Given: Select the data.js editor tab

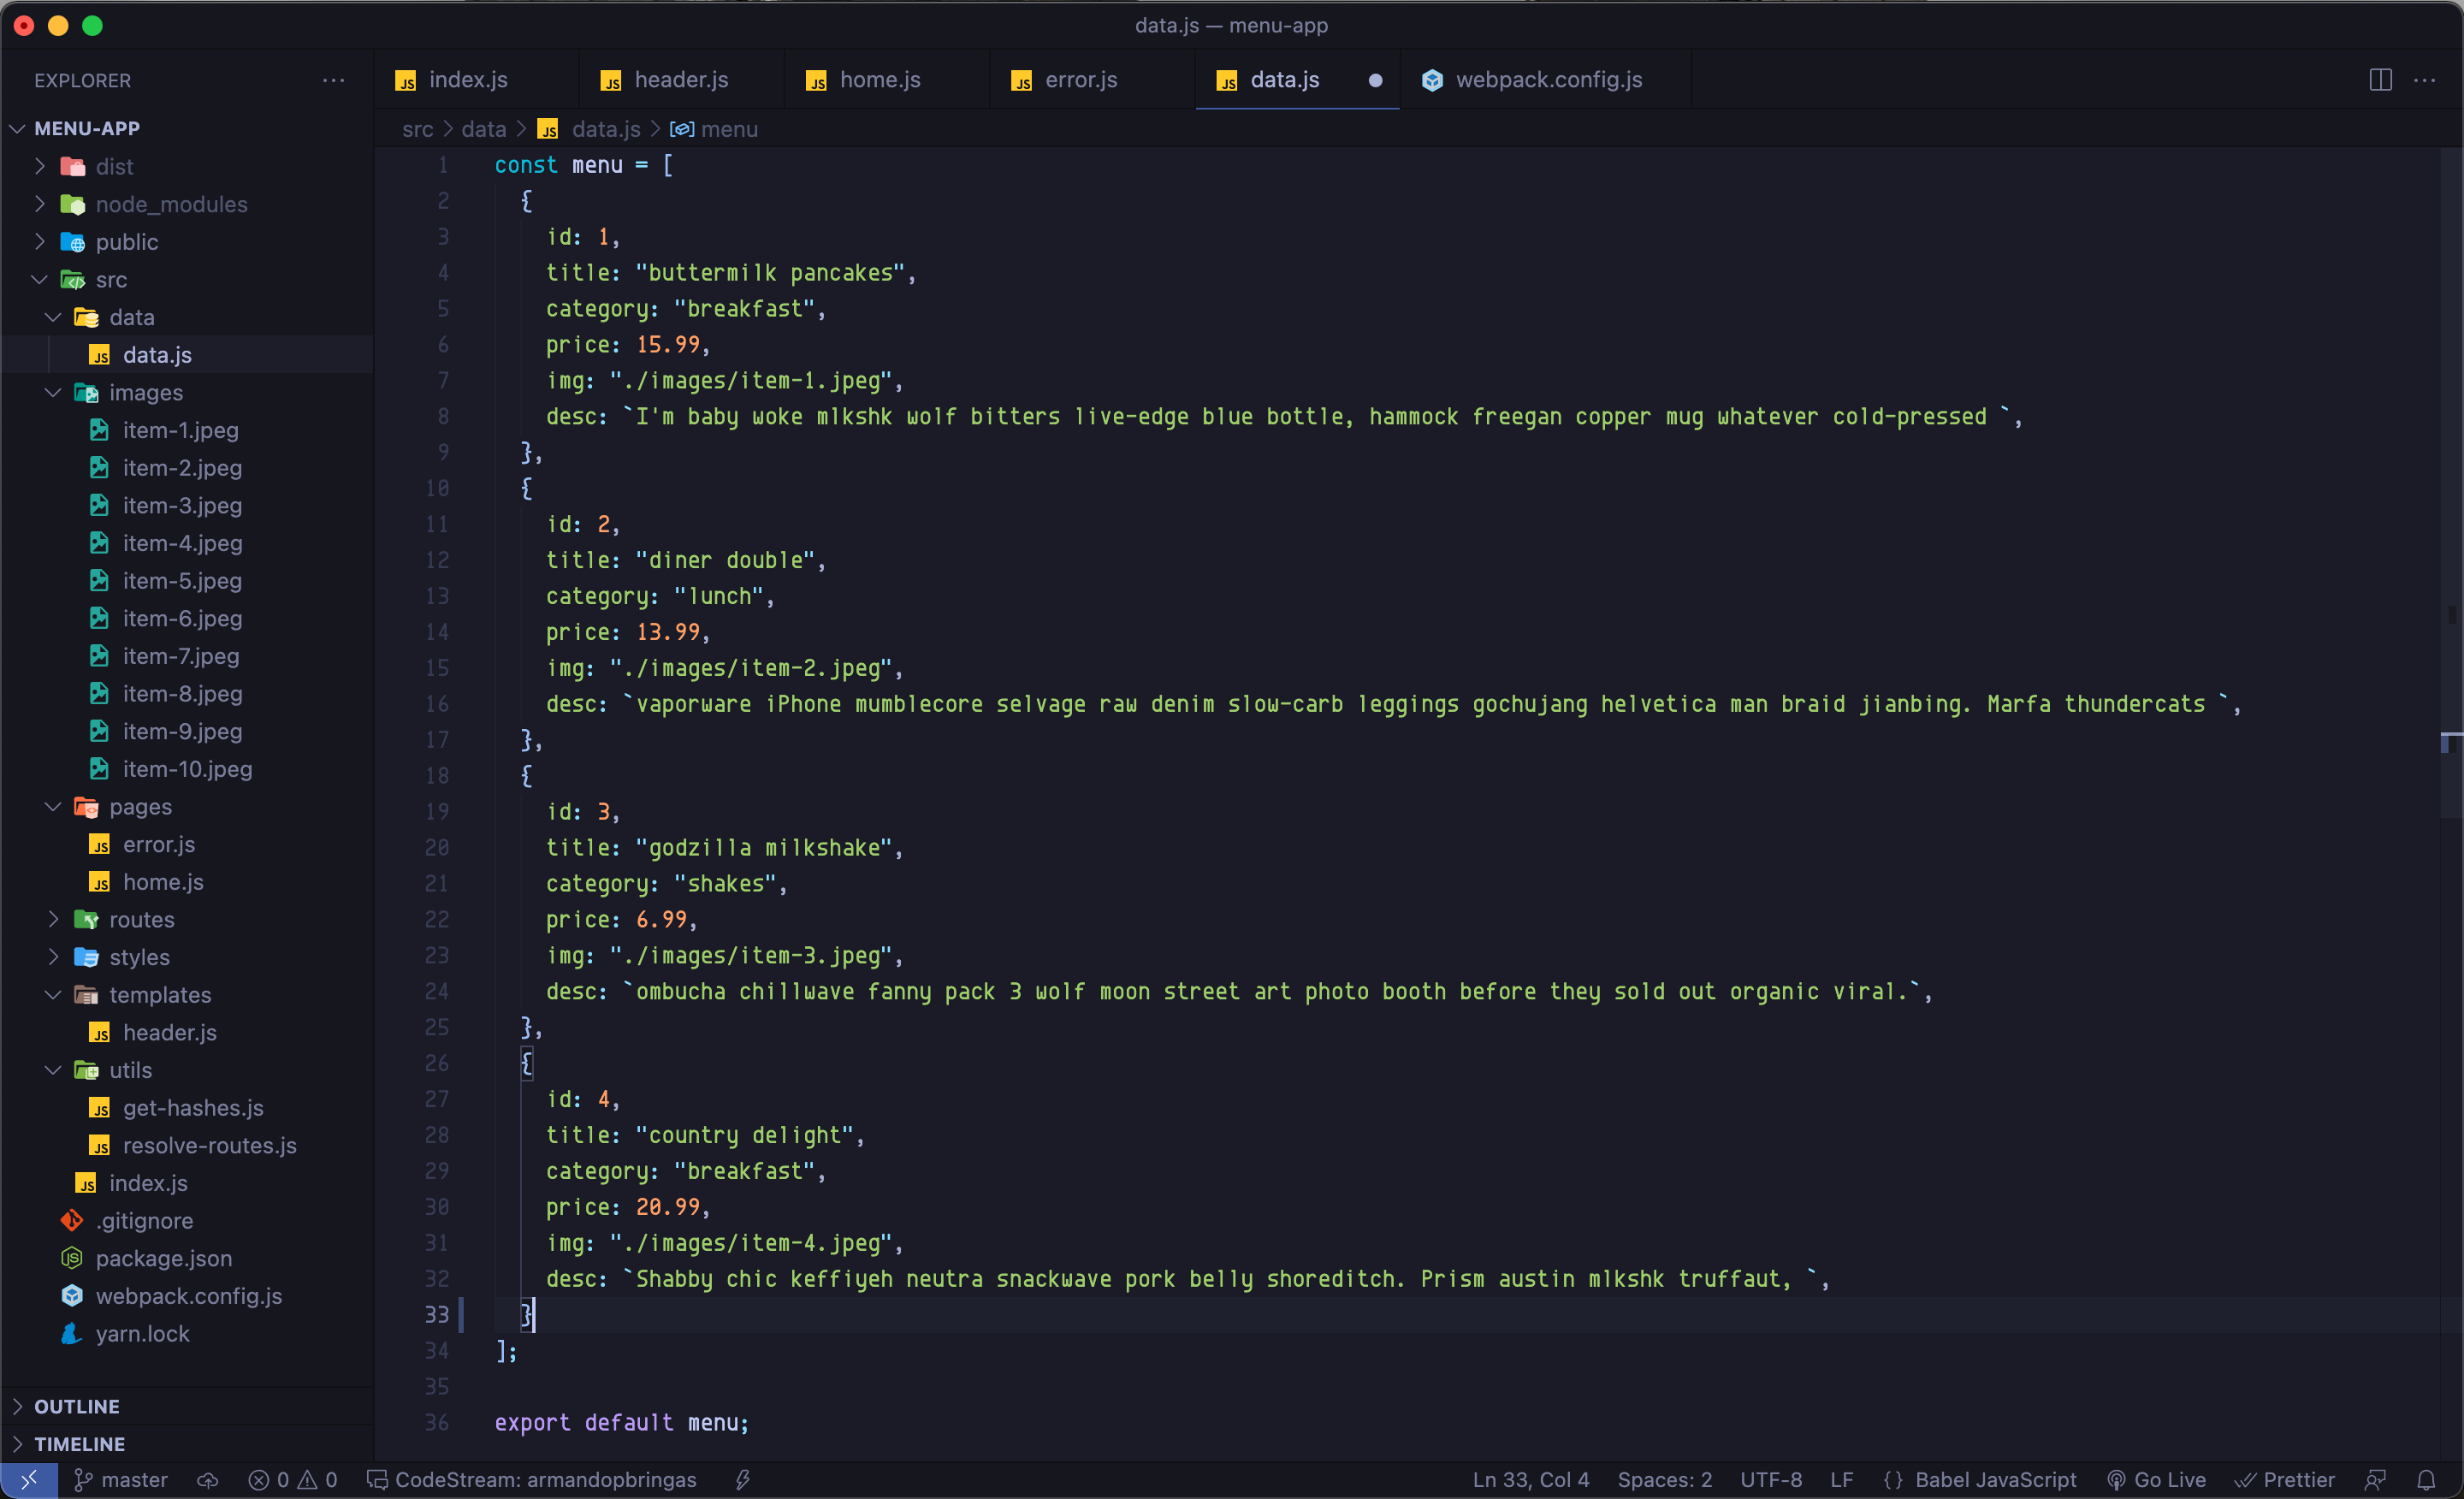Looking at the screenshot, I should [1297, 80].
